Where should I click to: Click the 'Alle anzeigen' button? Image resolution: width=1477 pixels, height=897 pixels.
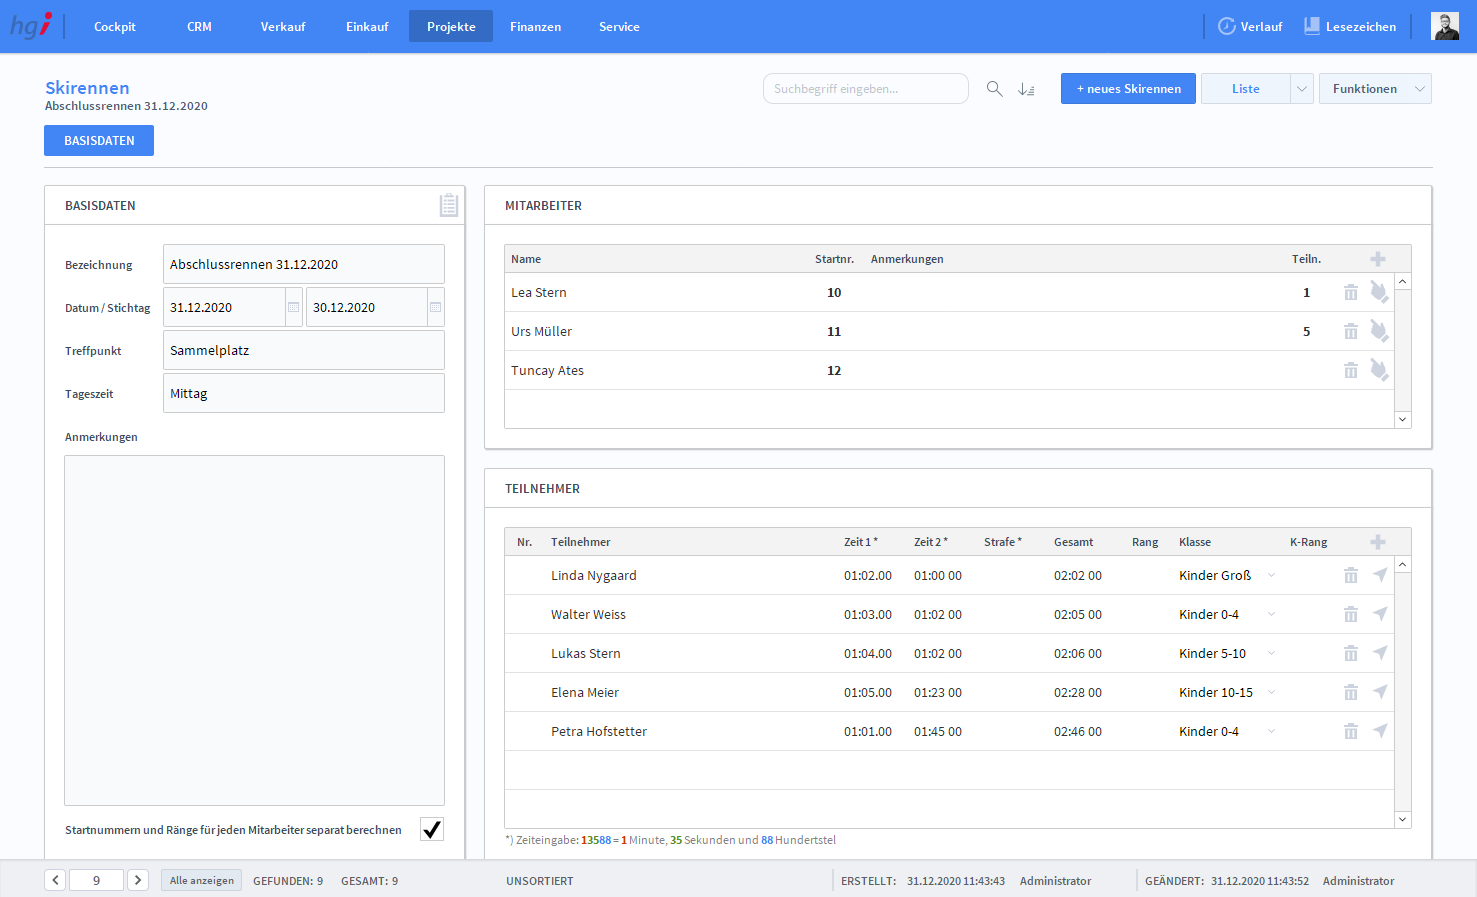[201, 880]
